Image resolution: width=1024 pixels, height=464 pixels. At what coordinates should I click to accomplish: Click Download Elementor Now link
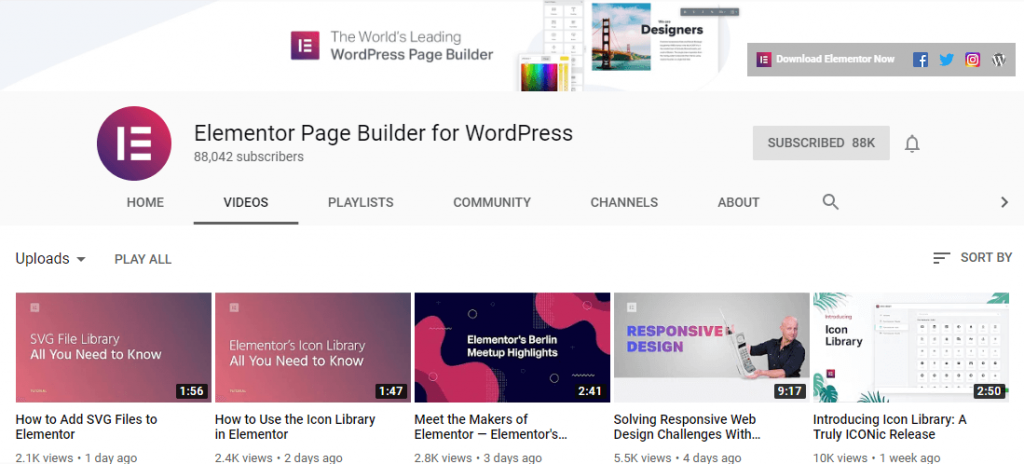pos(835,59)
